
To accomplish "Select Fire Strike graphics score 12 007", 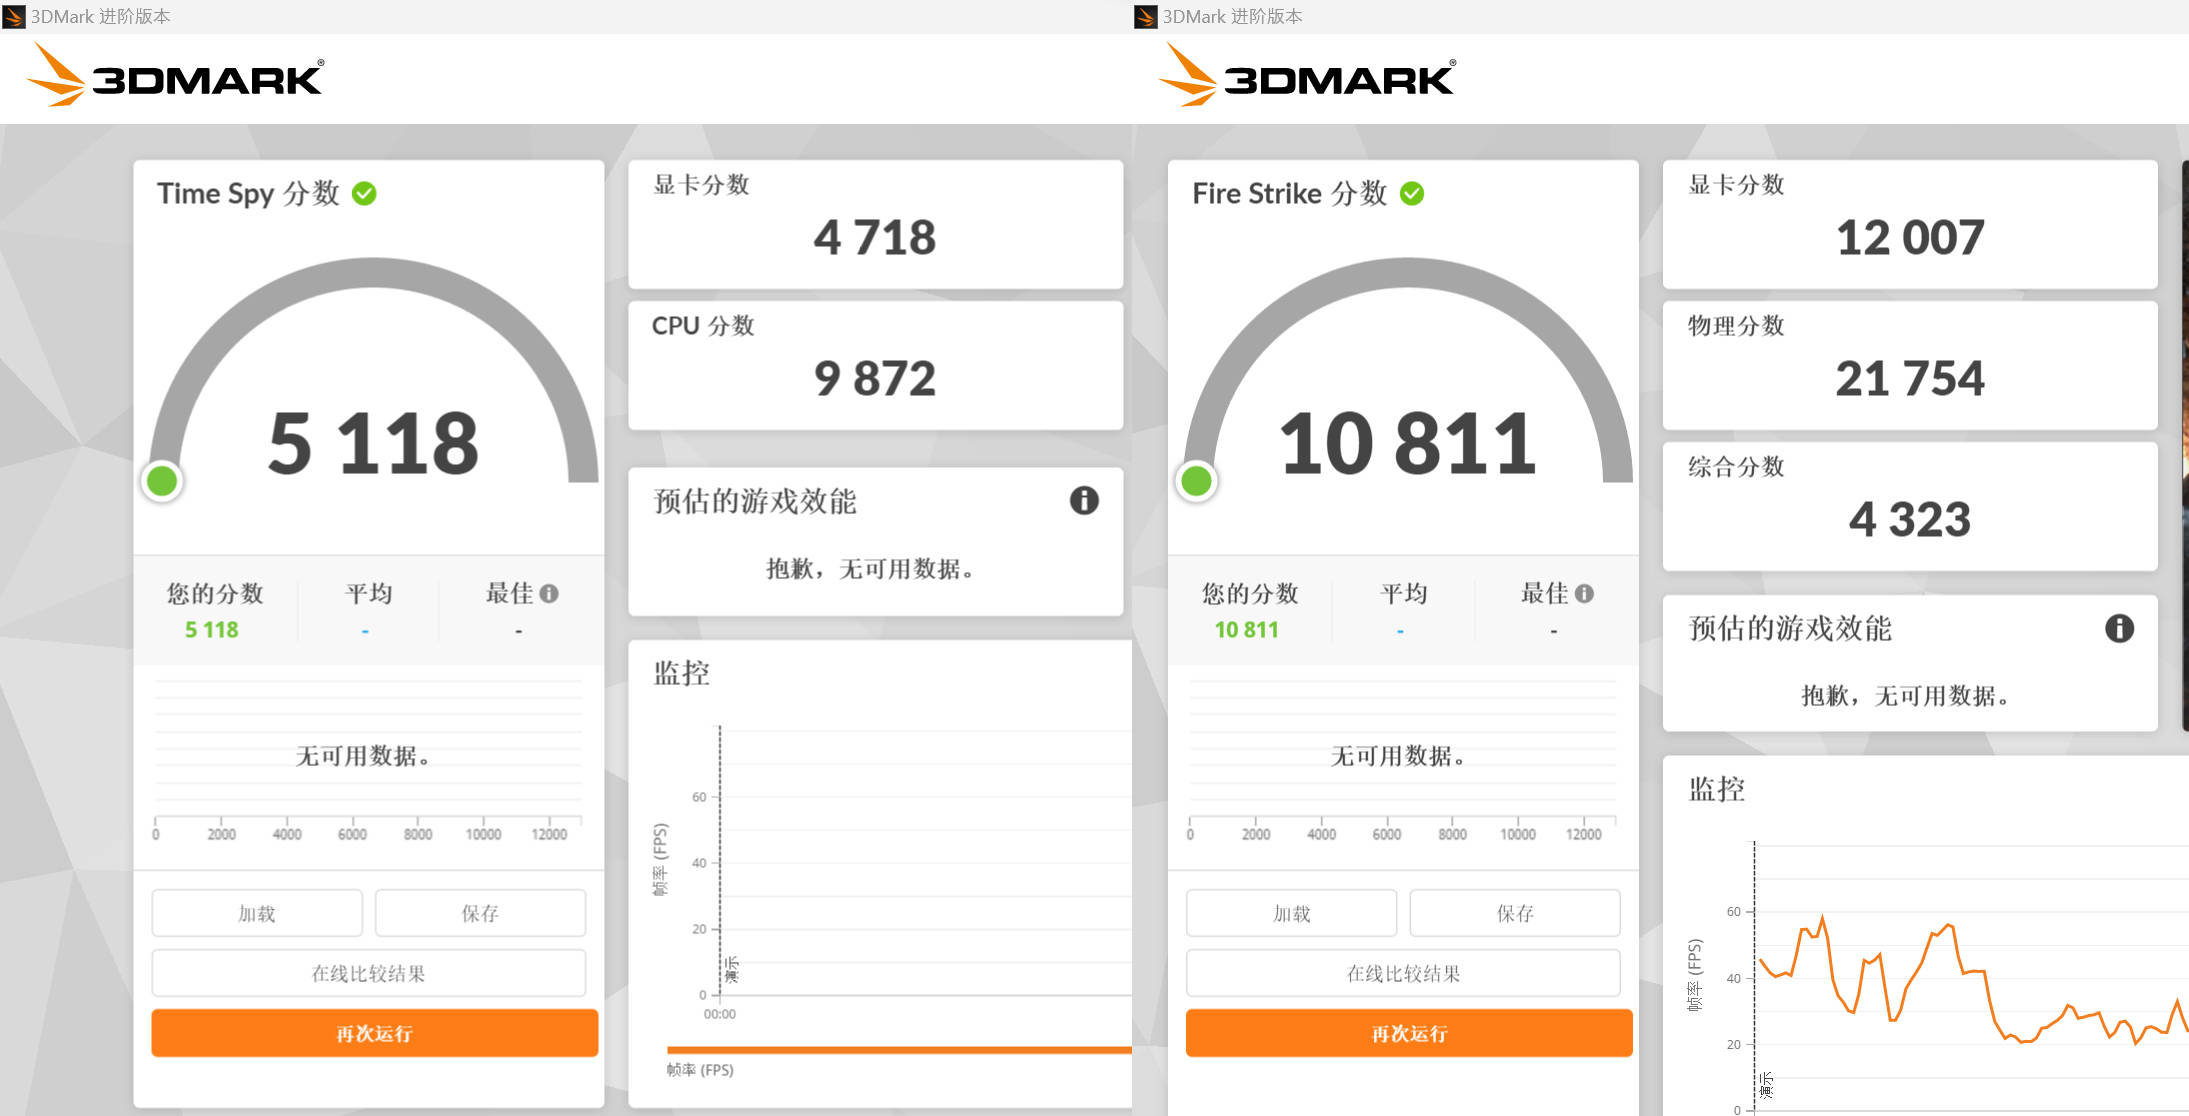I will pos(1910,238).
